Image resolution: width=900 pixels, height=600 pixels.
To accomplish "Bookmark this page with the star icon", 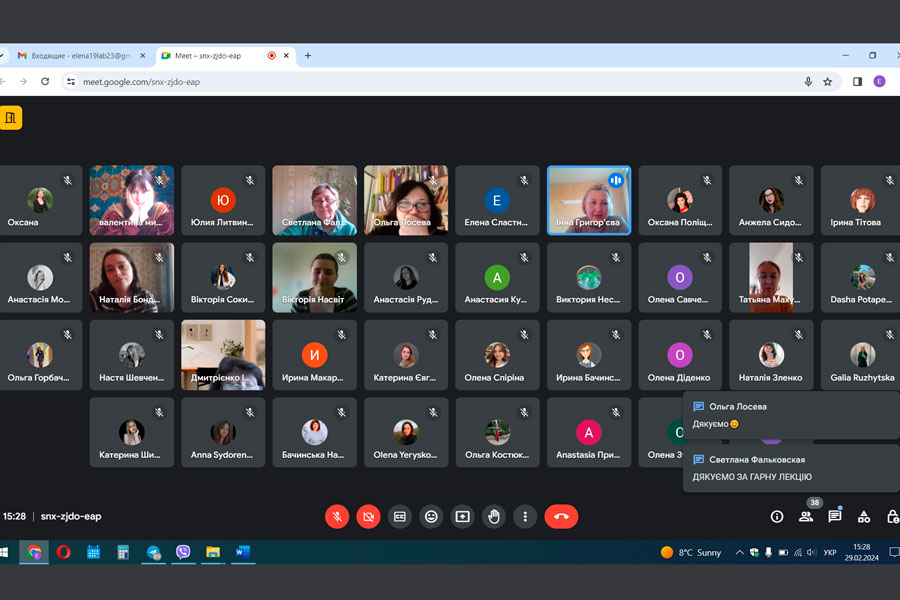I will pyautogui.click(x=828, y=82).
